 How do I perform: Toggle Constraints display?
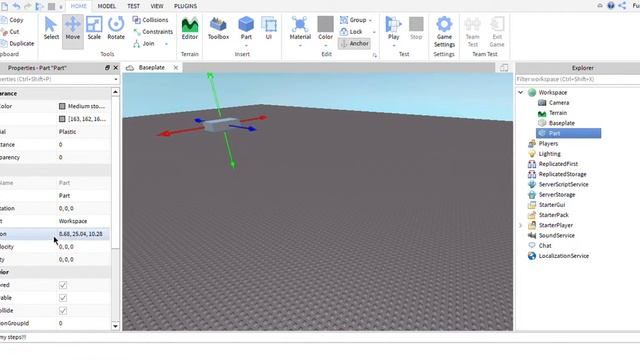(x=153, y=31)
